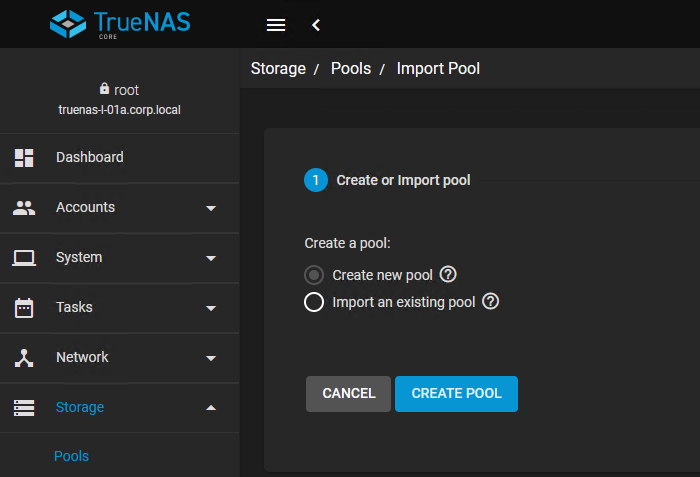The height and width of the screenshot is (477, 700).
Task: Open help tooltip for Create new pool
Action: (448, 275)
